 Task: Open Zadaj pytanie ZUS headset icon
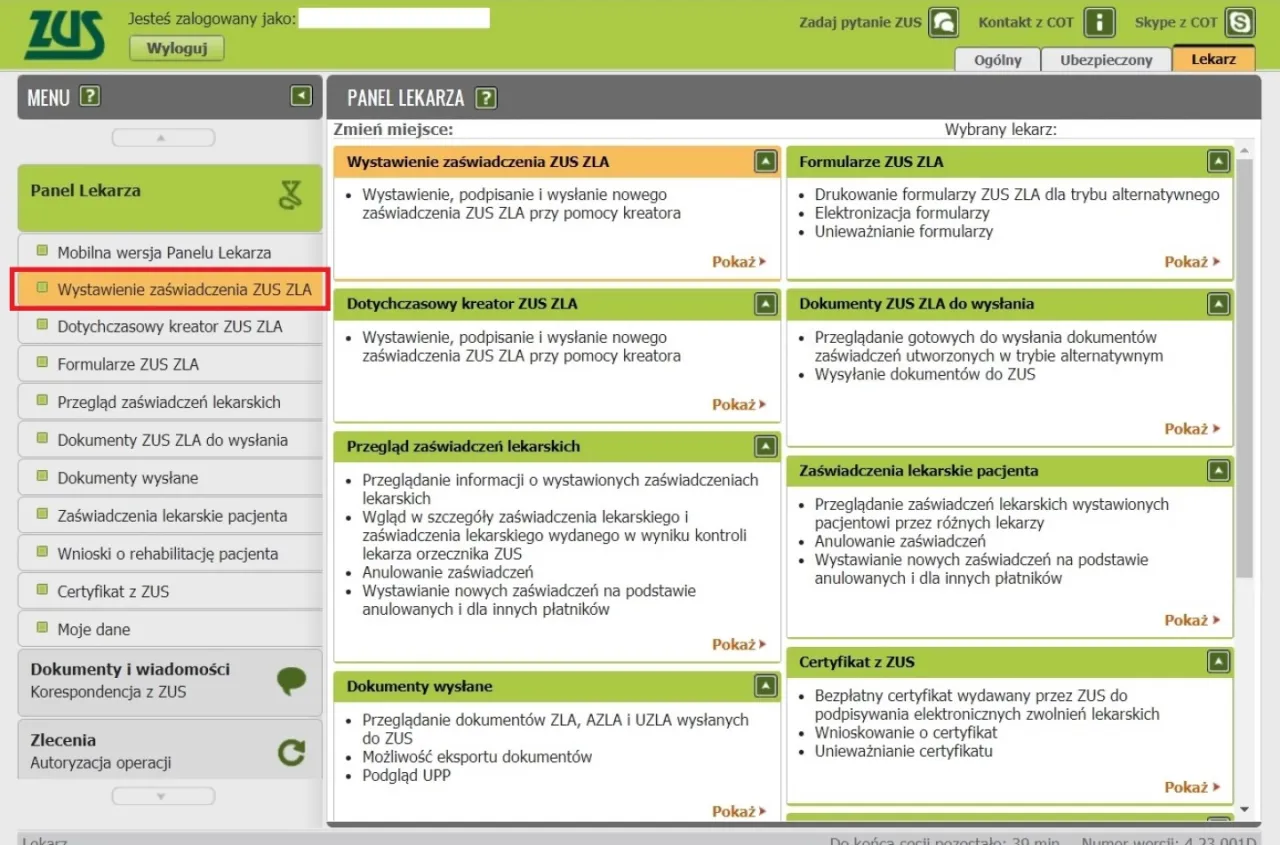pyautogui.click(x=943, y=22)
